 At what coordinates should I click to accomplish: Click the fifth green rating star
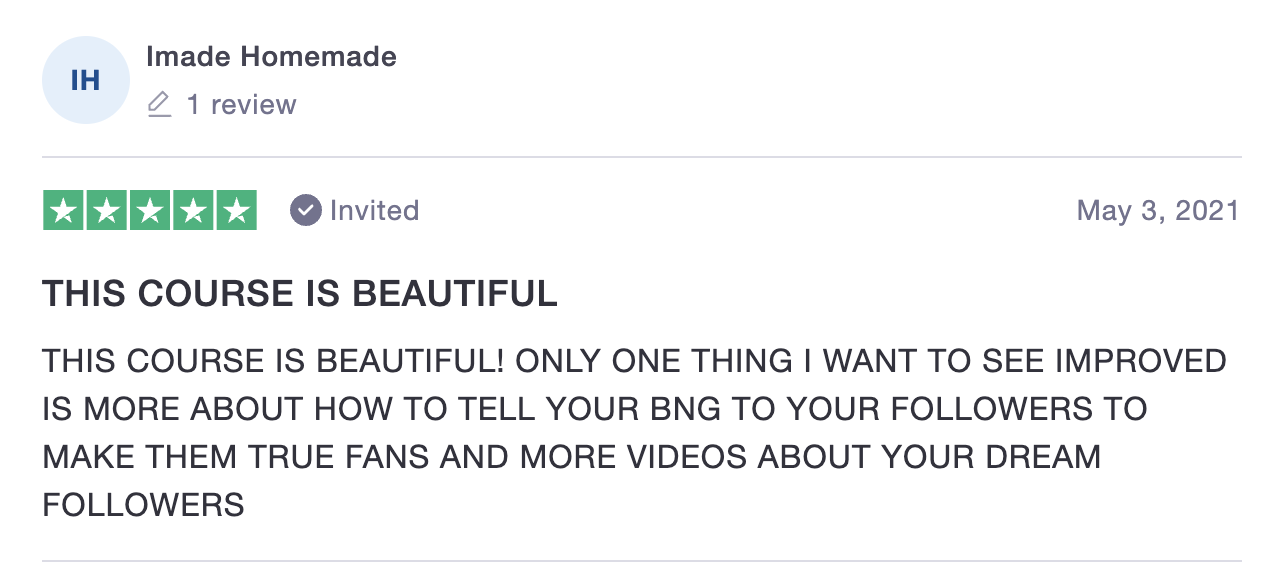(x=237, y=210)
